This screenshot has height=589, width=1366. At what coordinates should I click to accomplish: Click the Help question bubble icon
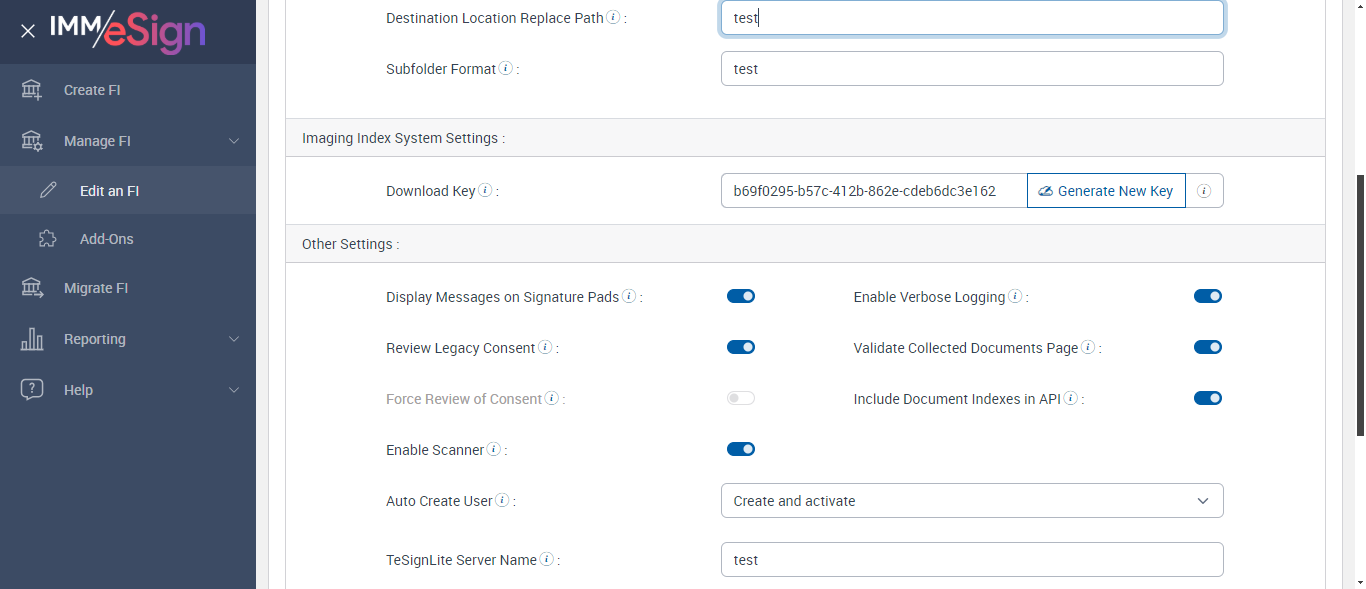click(32, 390)
